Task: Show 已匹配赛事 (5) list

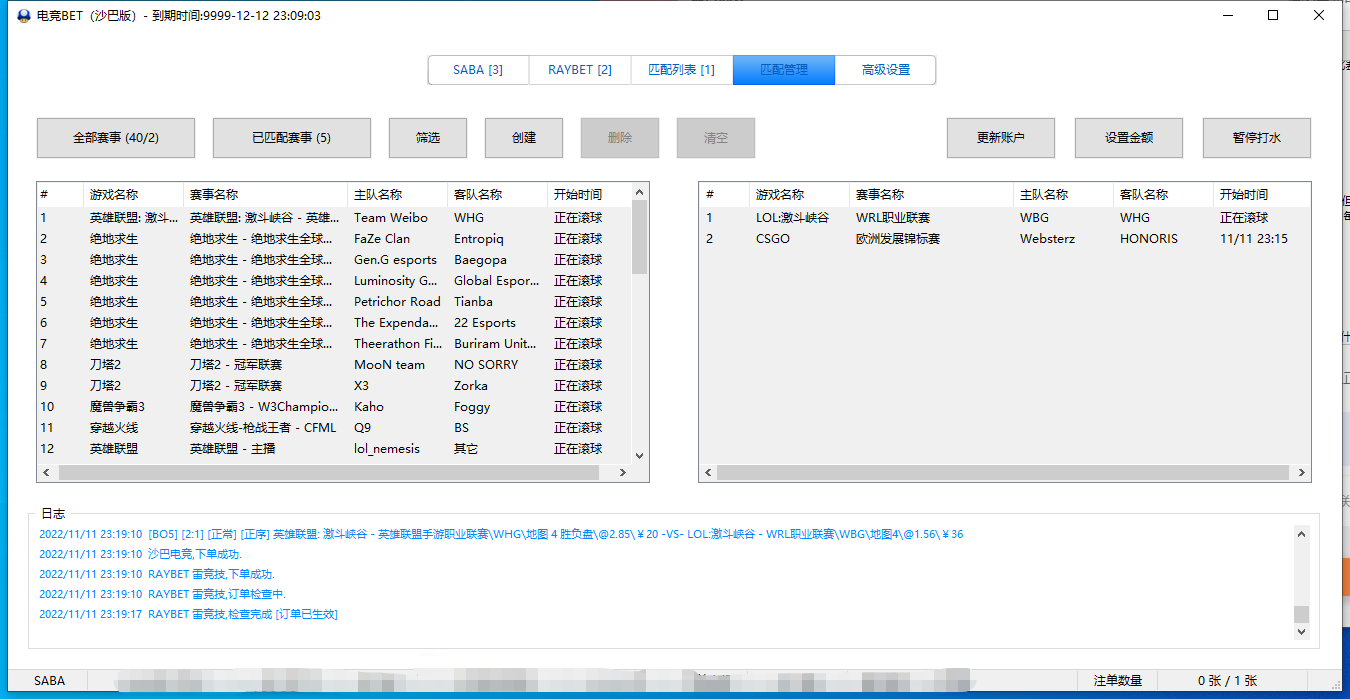Action: (292, 138)
